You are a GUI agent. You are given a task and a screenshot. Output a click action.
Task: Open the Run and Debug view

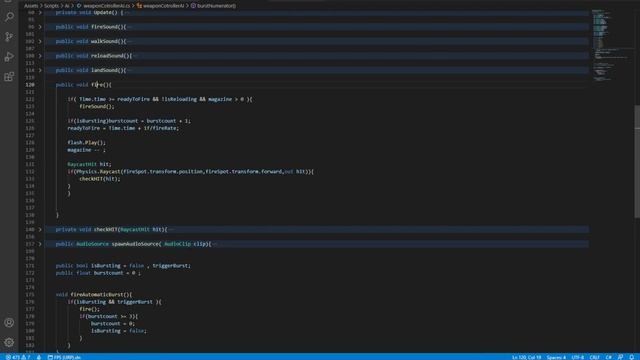9,57
